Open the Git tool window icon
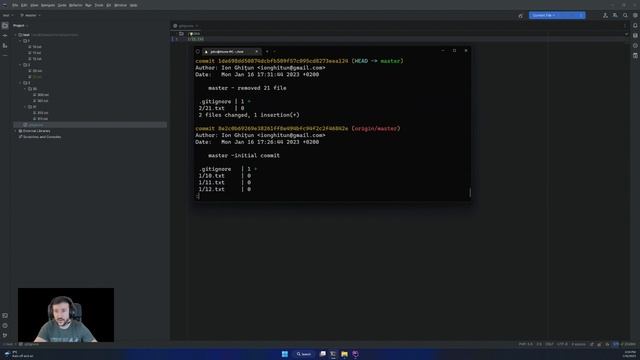640x360 pixels. coord(5,336)
